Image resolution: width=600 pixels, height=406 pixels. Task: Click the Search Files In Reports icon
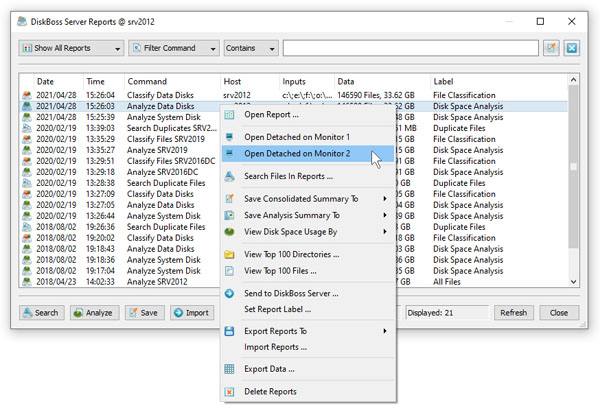(x=229, y=176)
